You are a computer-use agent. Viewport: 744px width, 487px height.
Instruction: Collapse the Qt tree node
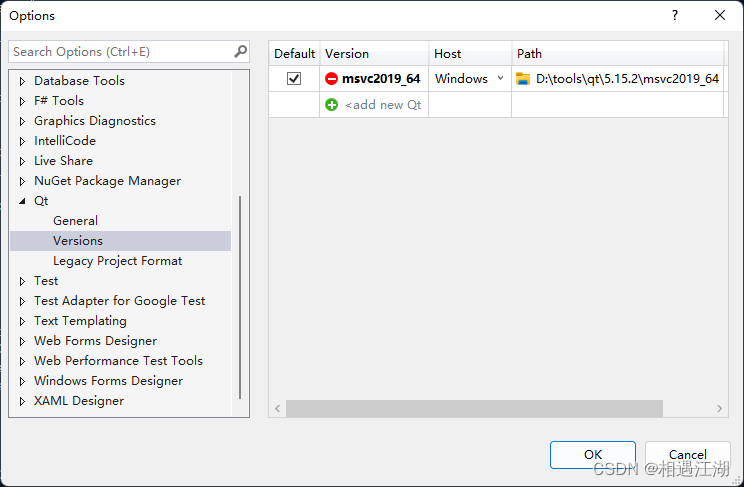point(23,201)
